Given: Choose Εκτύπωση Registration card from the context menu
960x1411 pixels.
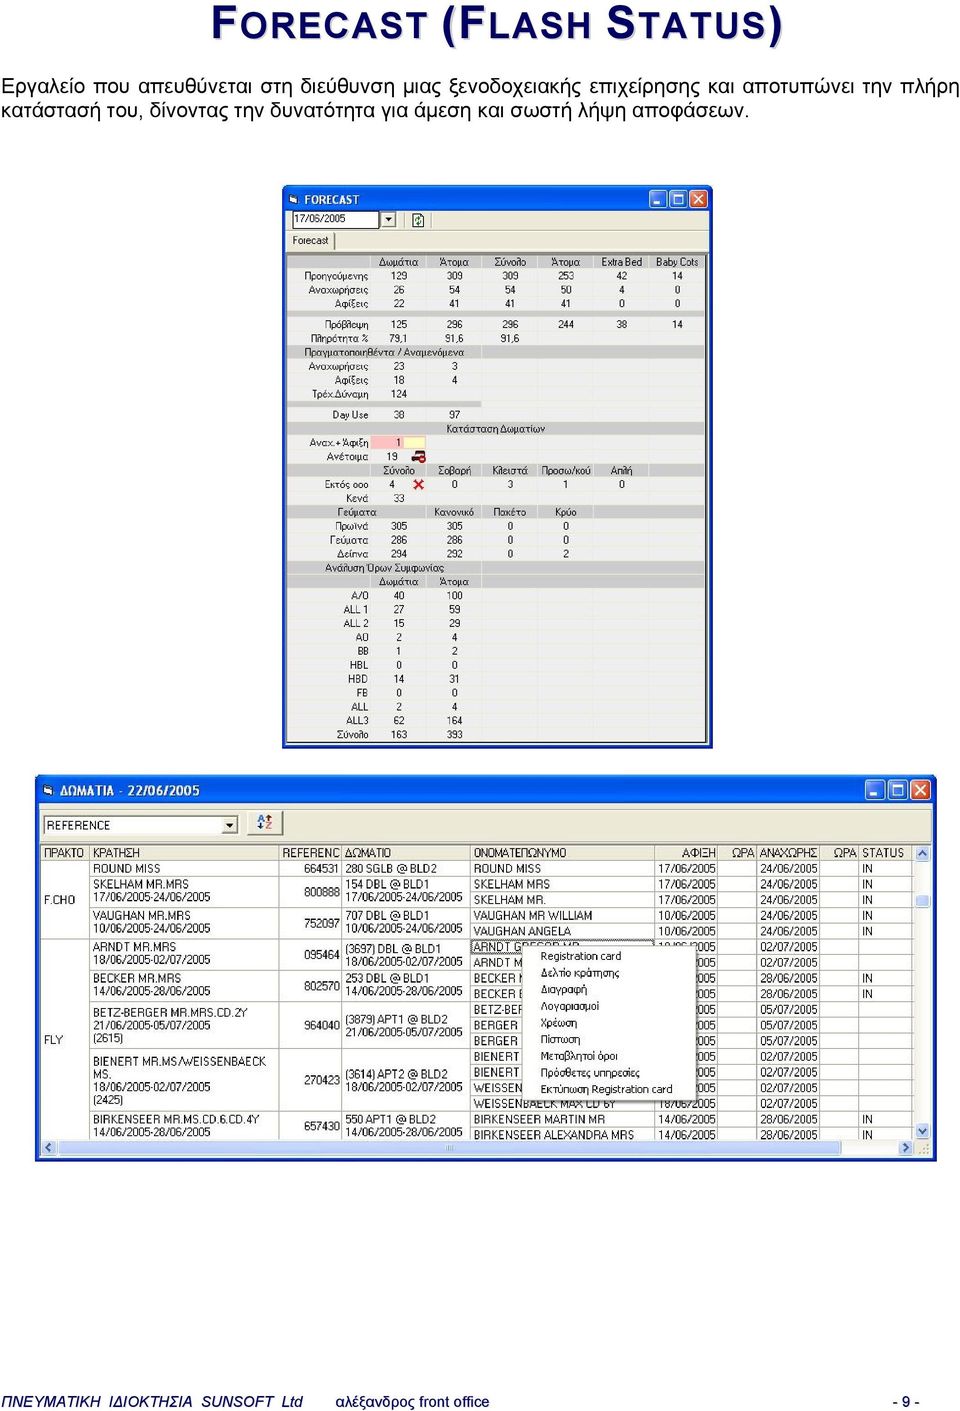Looking at the screenshot, I should 606,1090.
